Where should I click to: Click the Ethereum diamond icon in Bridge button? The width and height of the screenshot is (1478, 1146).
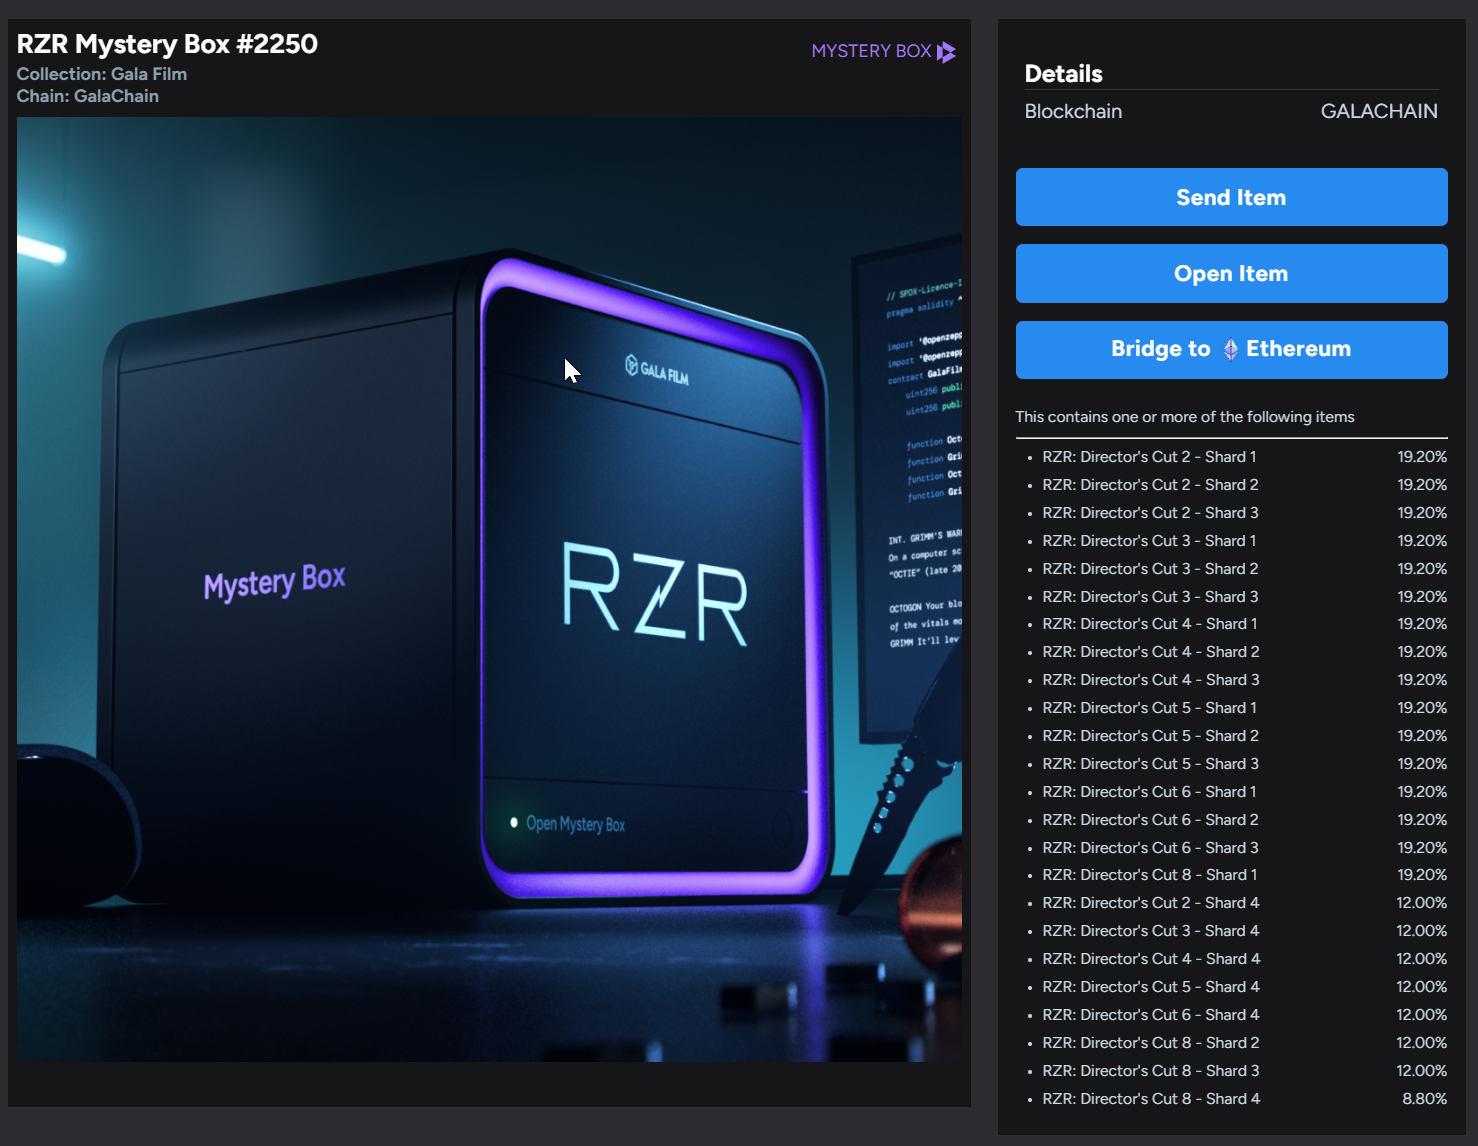pyautogui.click(x=1230, y=349)
